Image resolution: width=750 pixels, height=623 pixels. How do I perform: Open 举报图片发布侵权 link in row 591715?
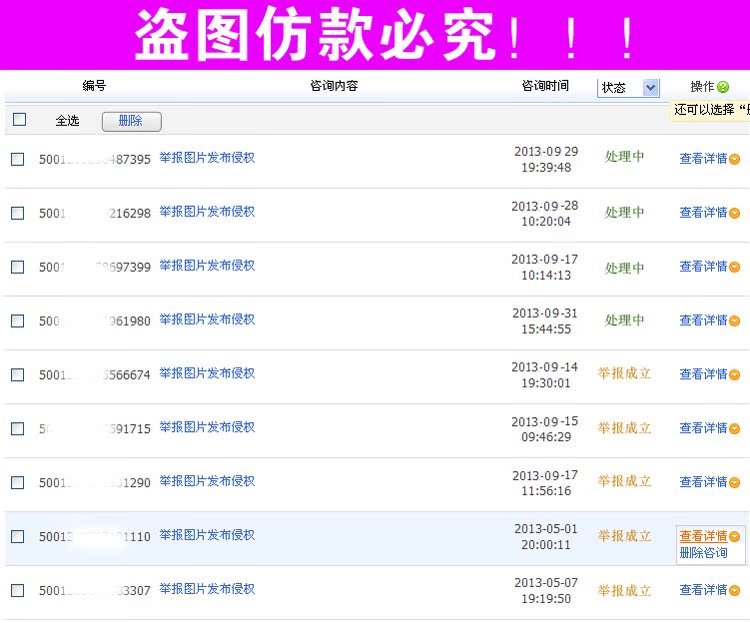click(x=207, y=427)
